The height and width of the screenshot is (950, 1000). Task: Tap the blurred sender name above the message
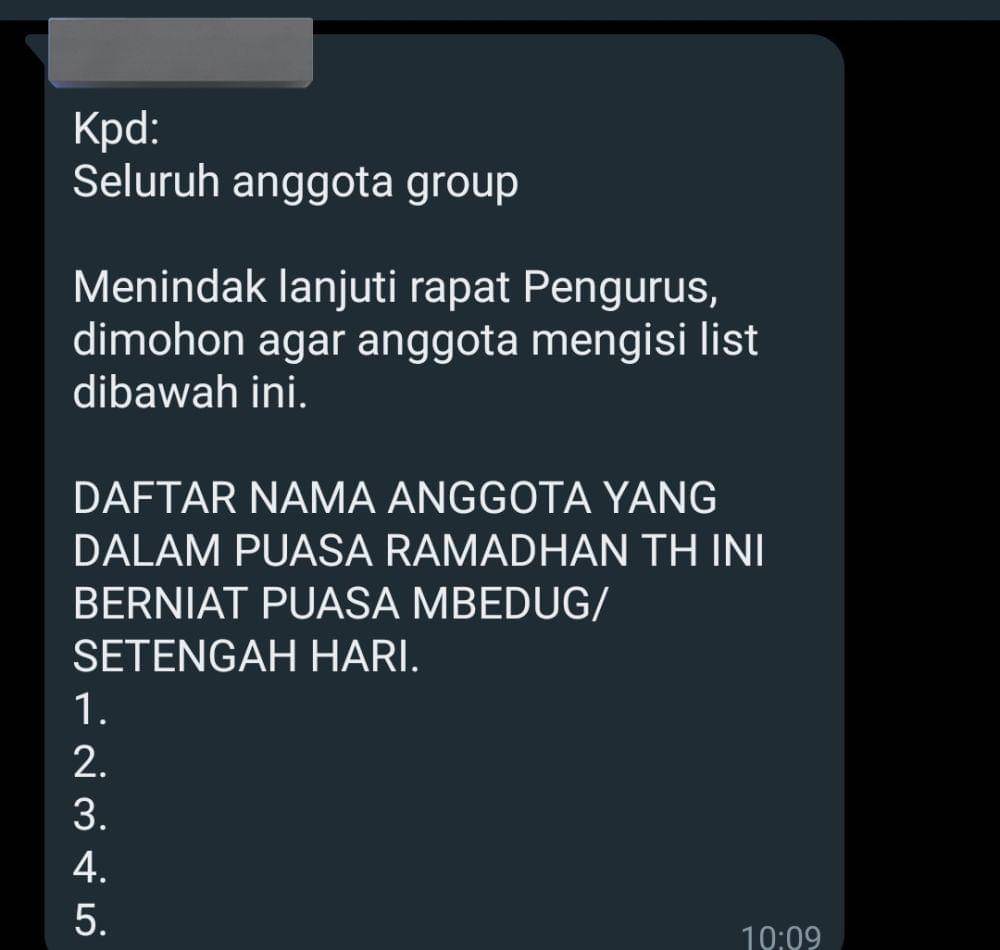coord(180,53)
